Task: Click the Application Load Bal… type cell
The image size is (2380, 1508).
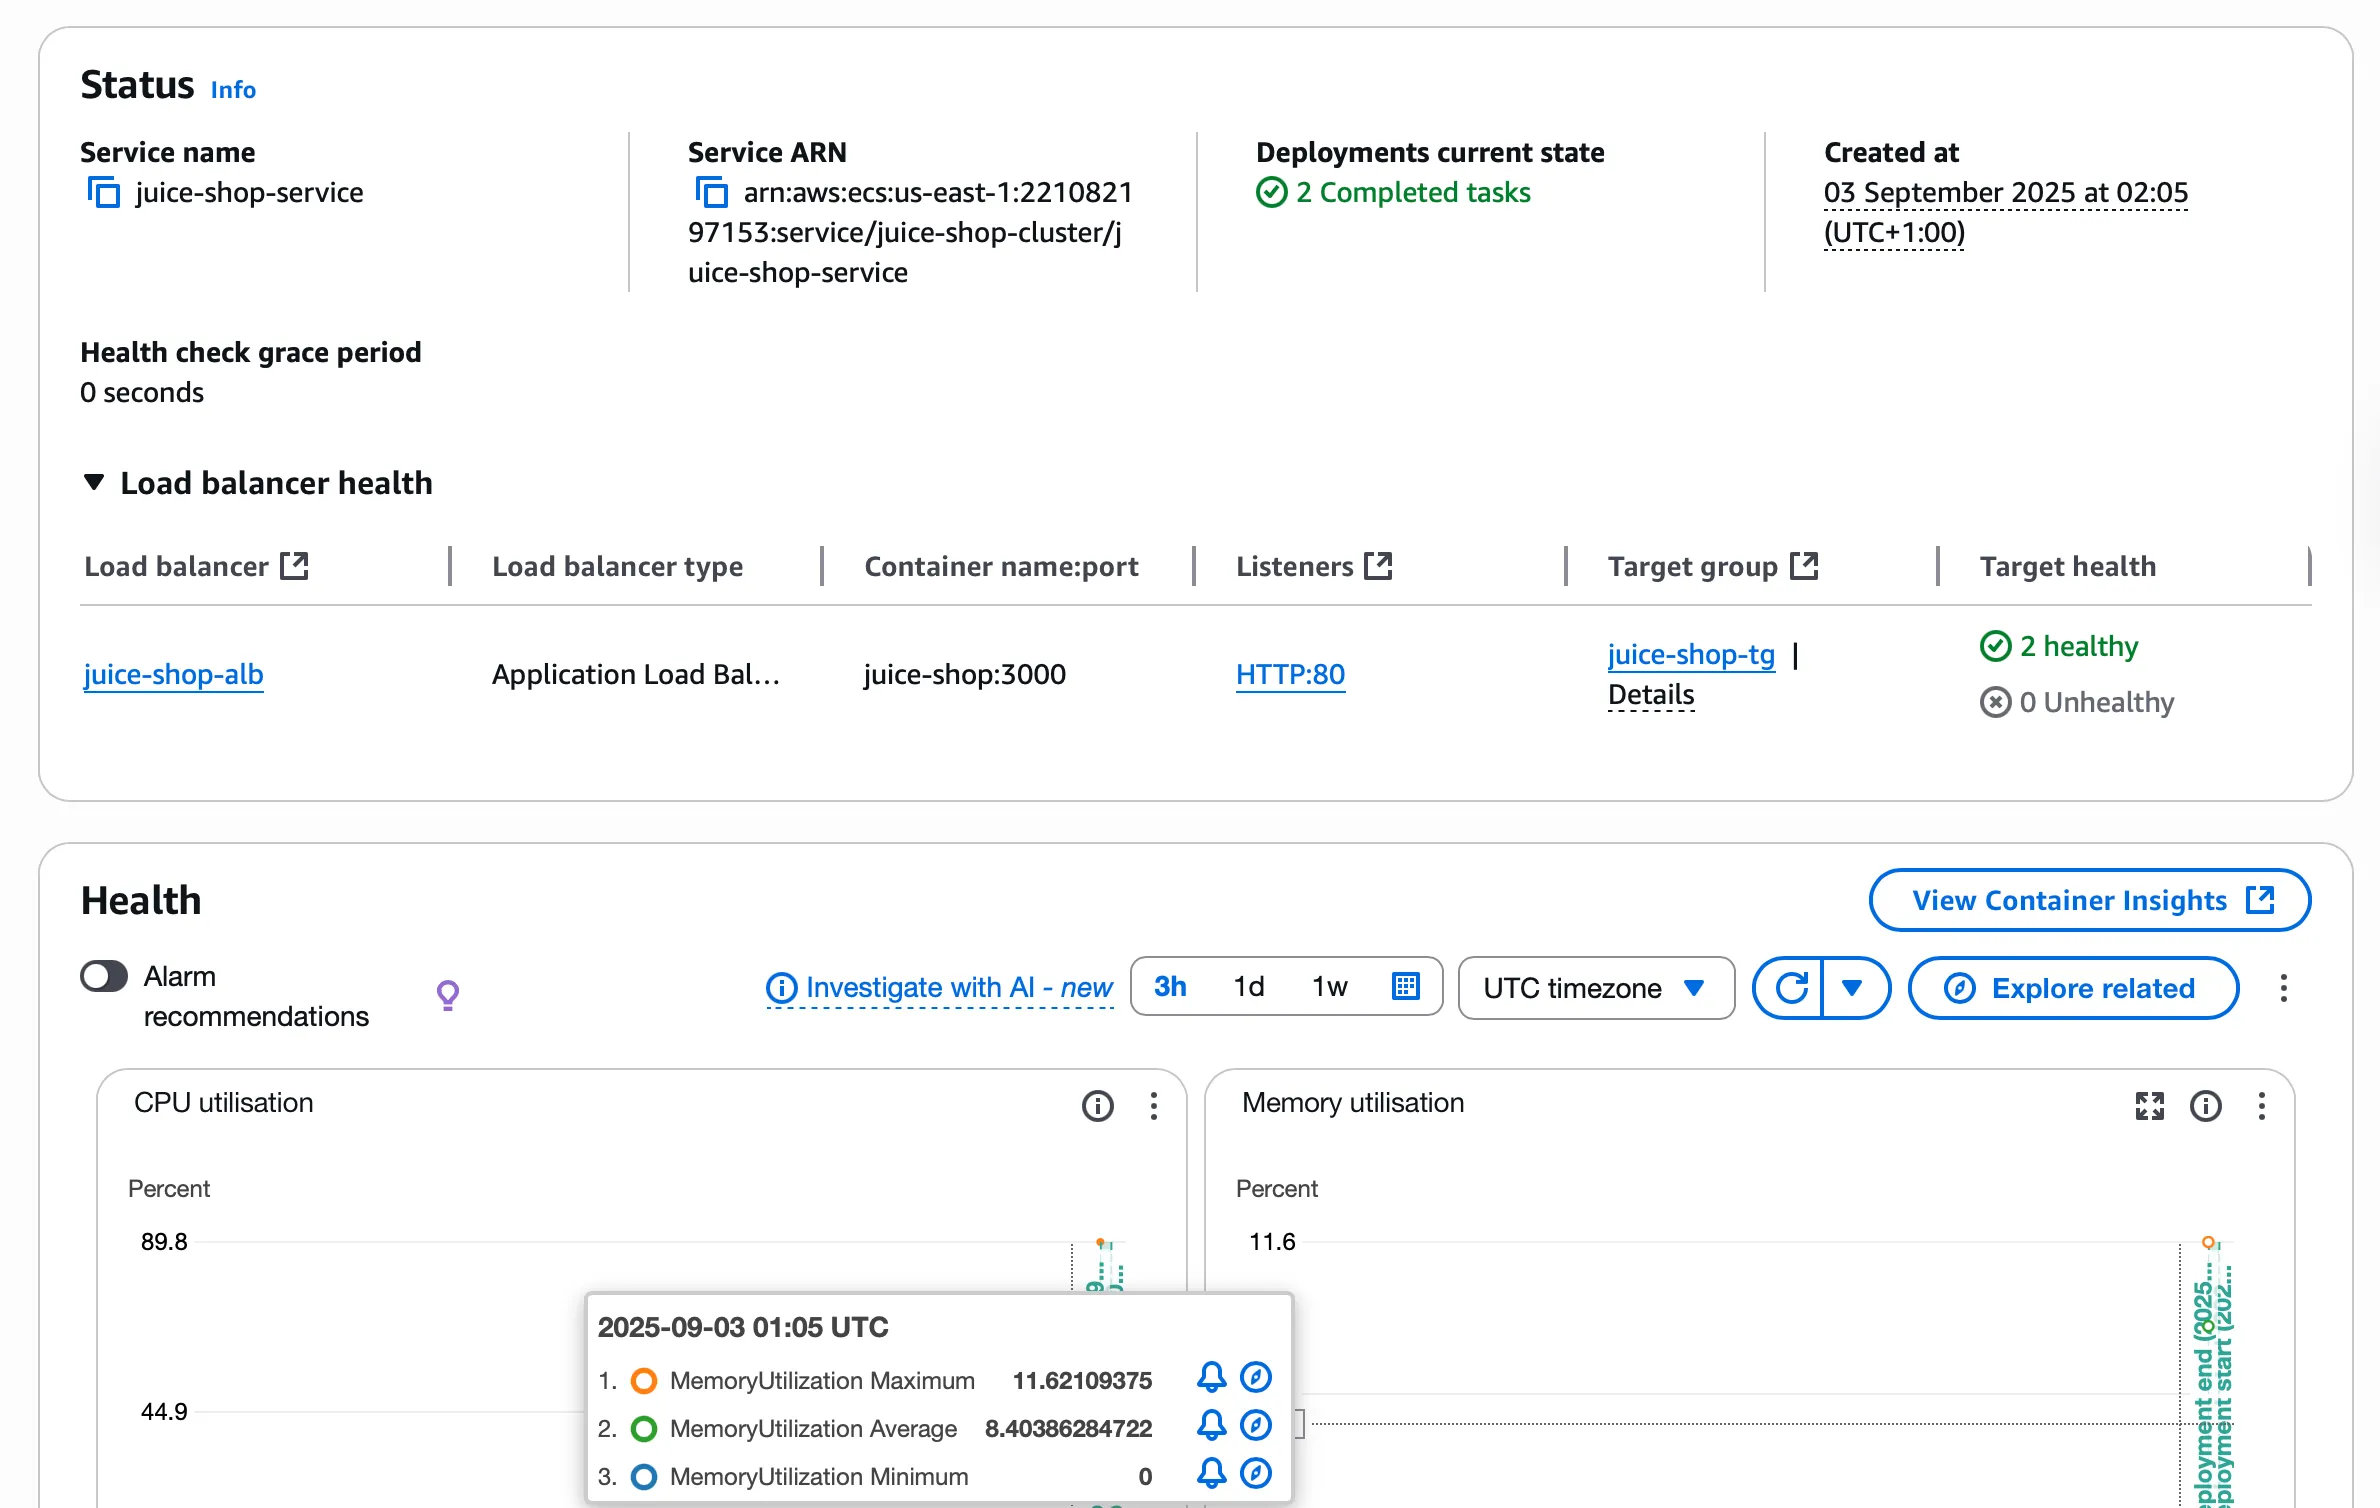Action: coord(636,674)
